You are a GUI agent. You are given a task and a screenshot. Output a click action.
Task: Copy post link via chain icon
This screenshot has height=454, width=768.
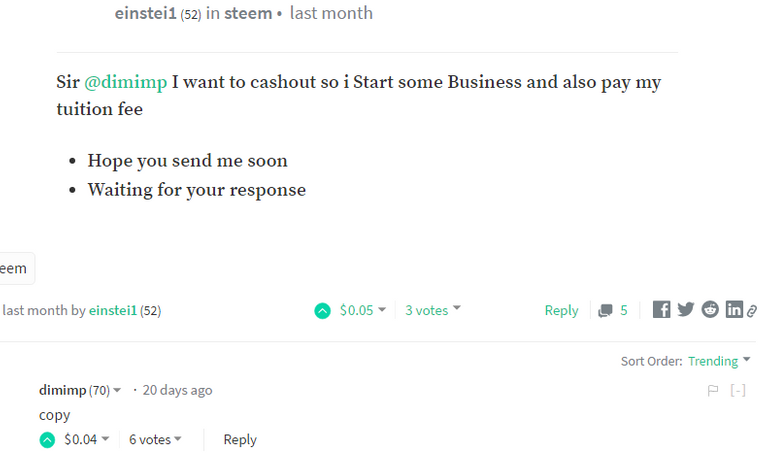[x=752, y=311]
